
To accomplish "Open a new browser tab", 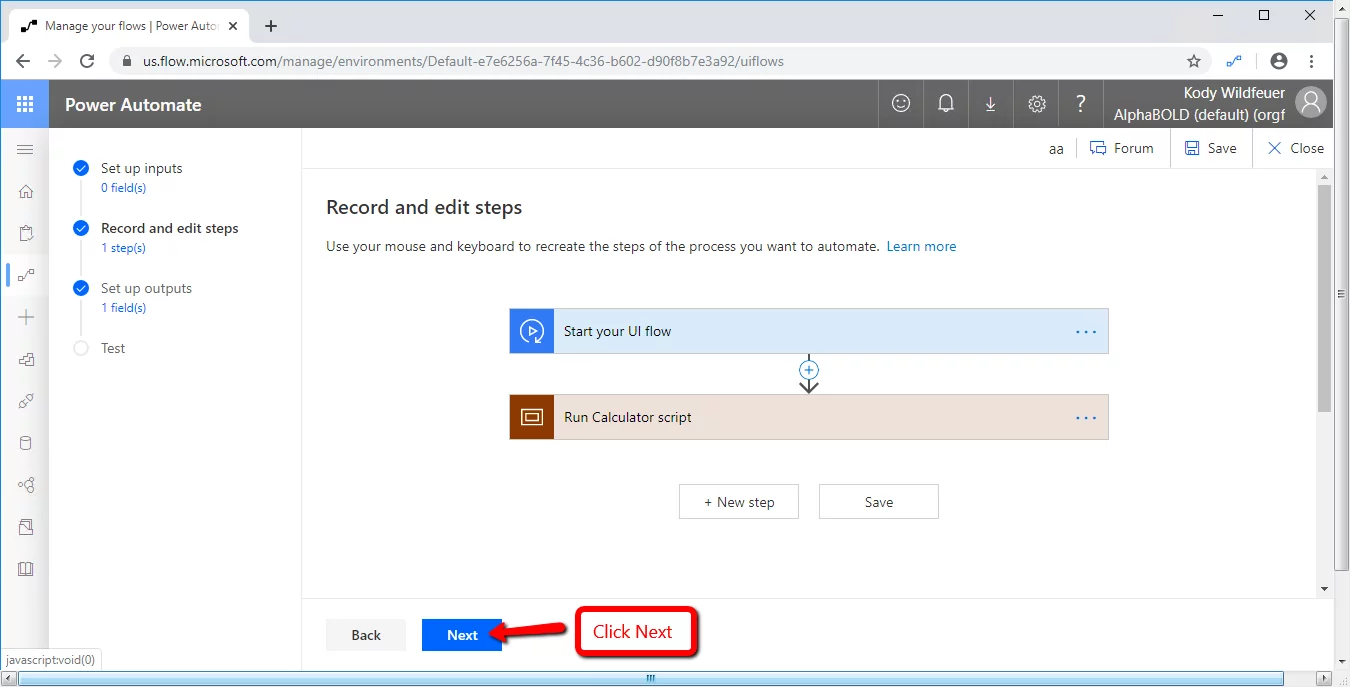I will 271,26.
